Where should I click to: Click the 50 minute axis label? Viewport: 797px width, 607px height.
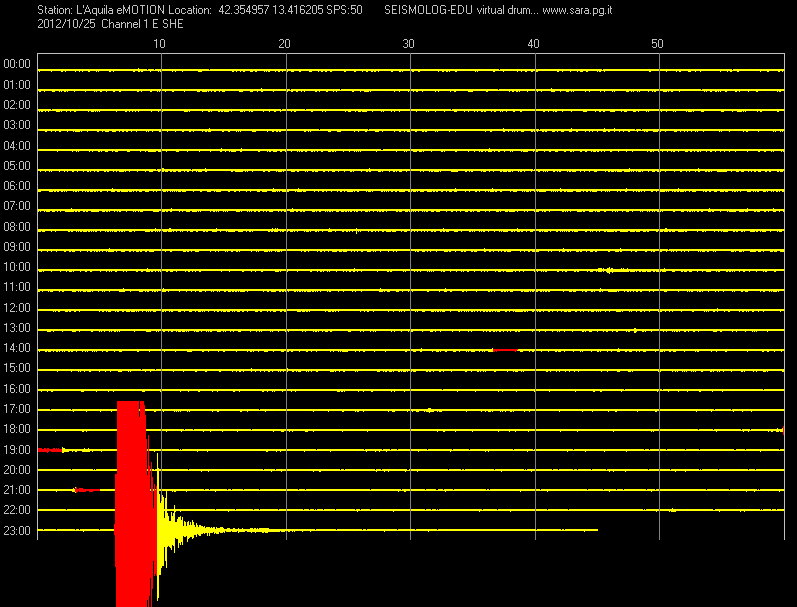(657, 44)
